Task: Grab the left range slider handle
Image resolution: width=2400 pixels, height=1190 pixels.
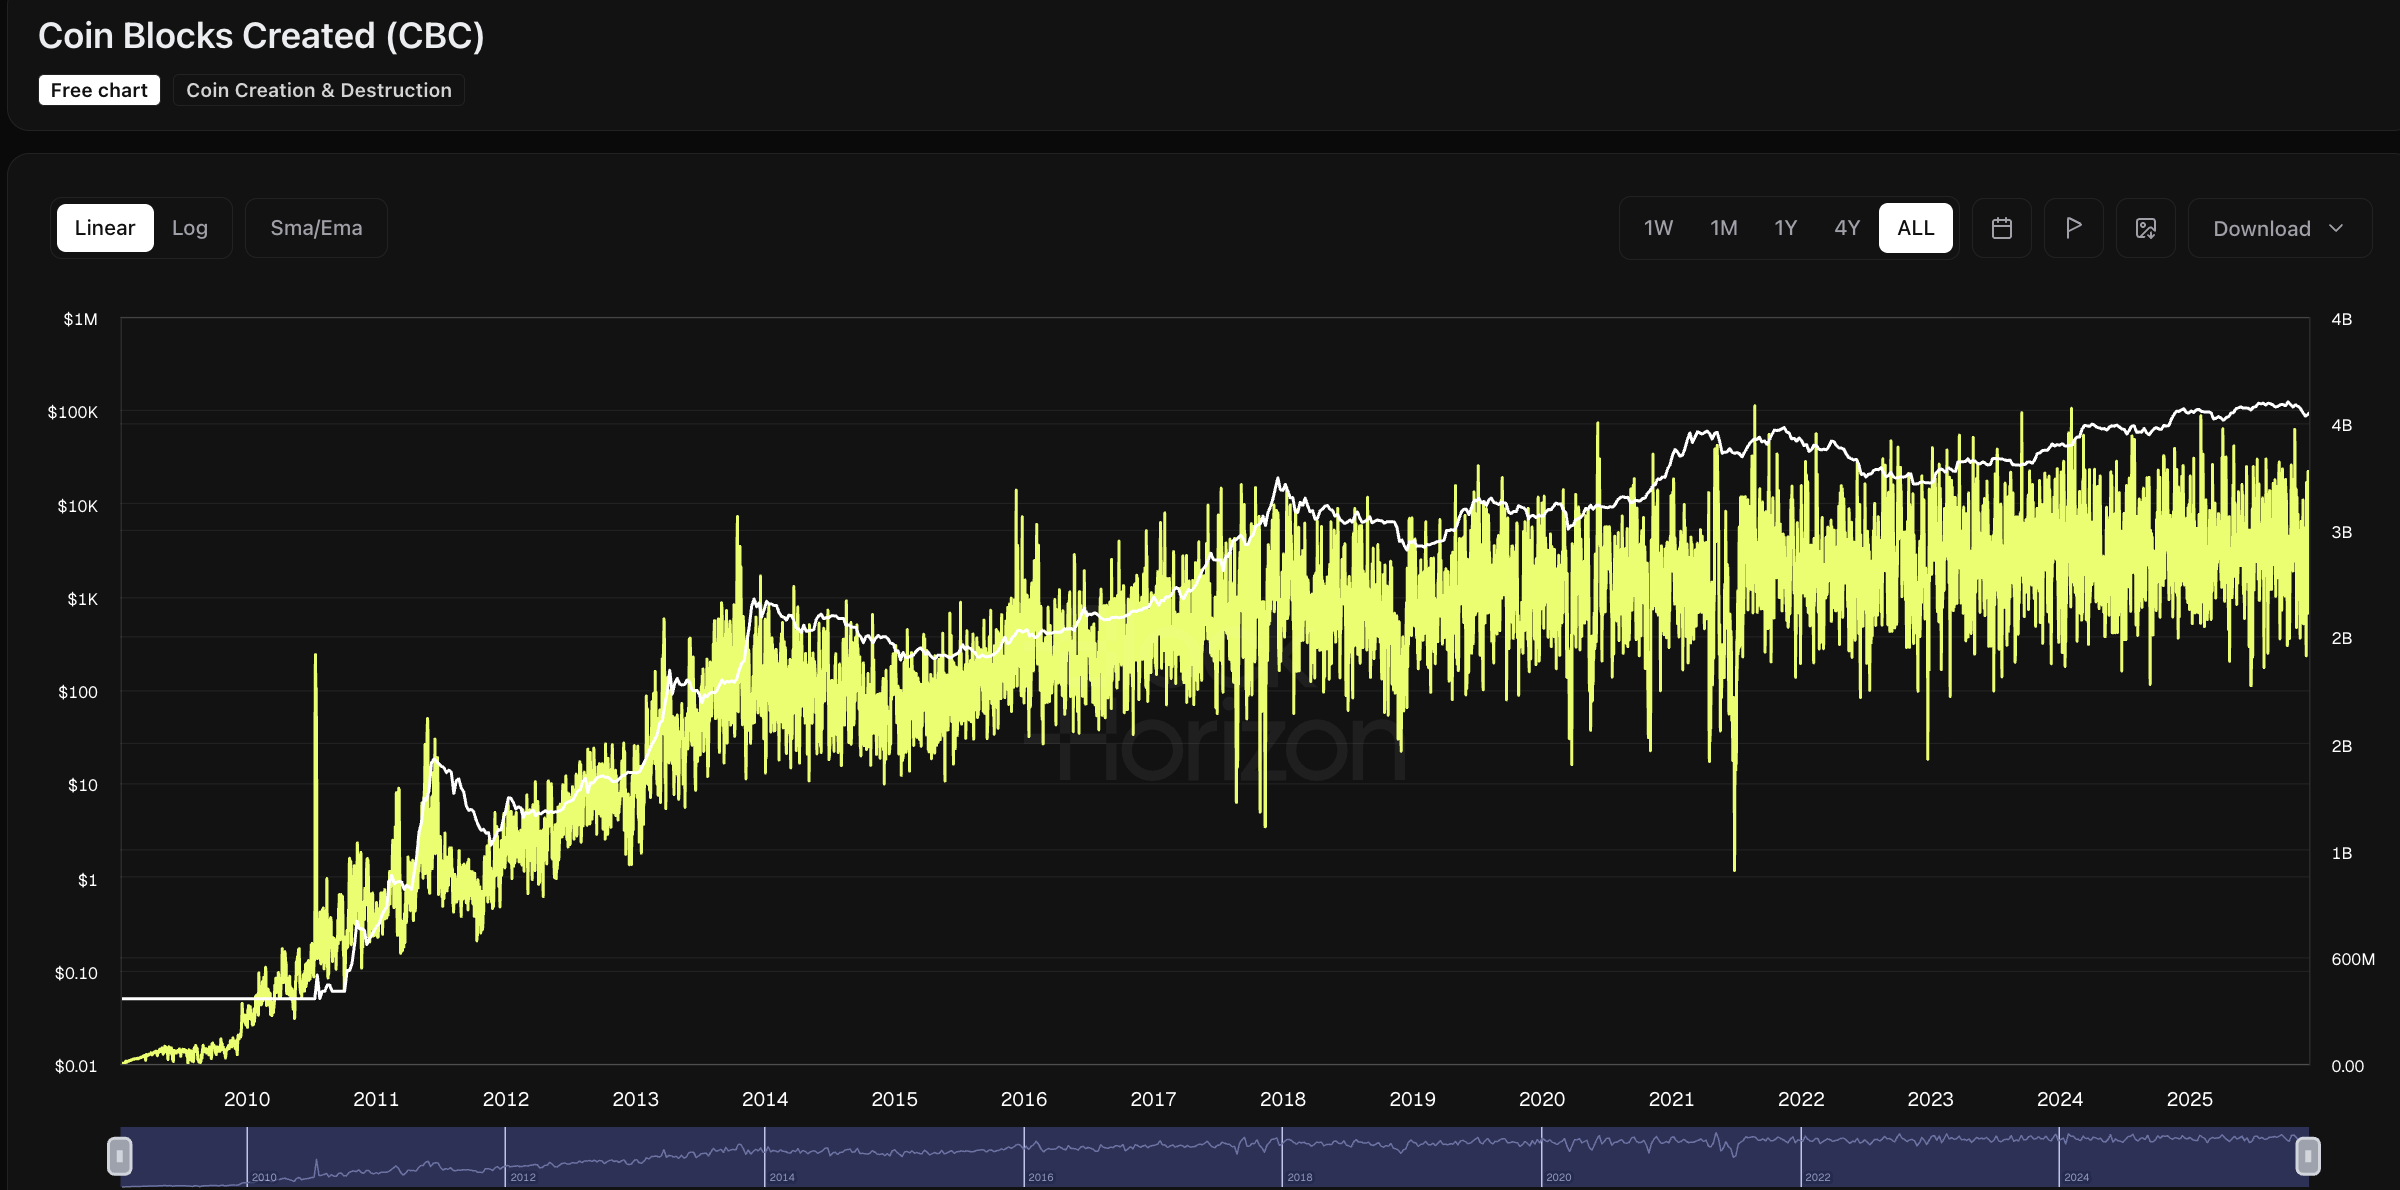Action: pyautogui.click(x=120, y=1156)
